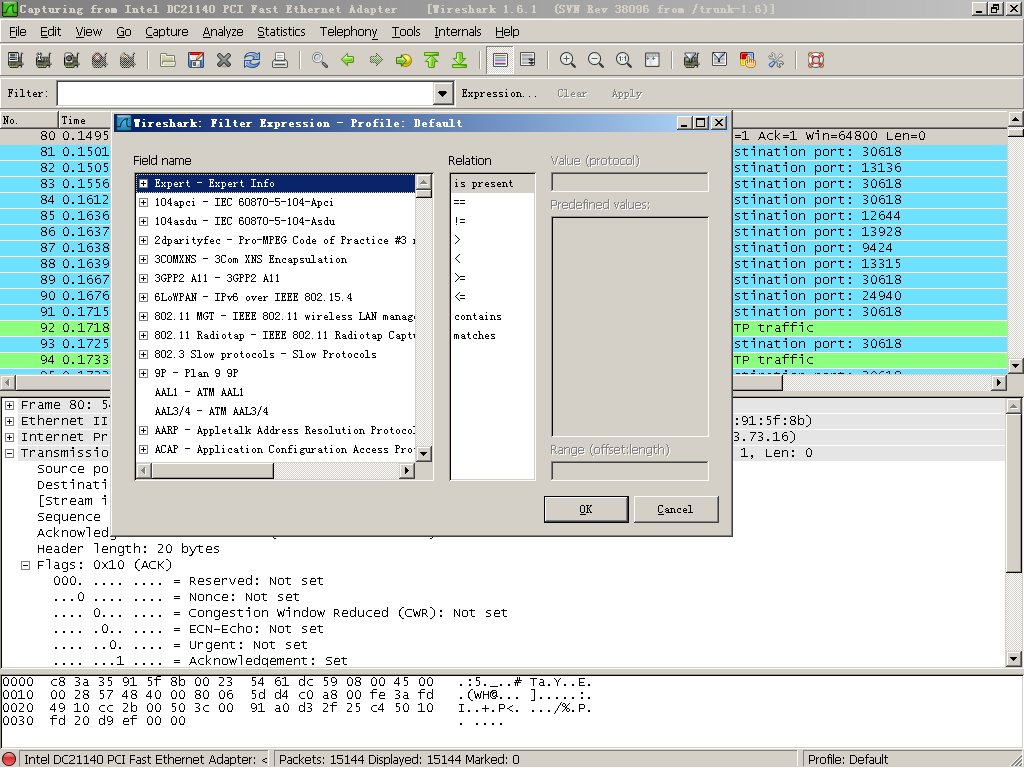Screen dimensions: 1024x768
Task: Expand the AARP field entry
Action: (x=144, y=430)
